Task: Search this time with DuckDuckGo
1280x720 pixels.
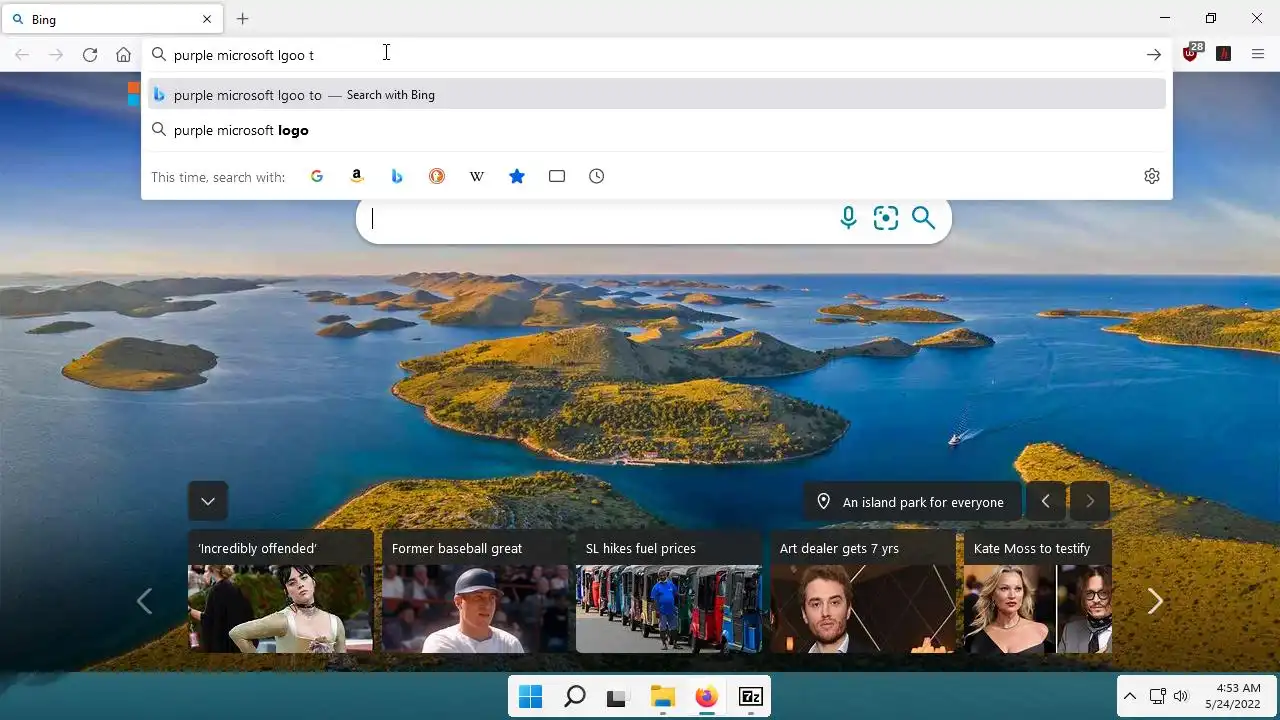Action: pyautogui.click(x=437, y=176)
